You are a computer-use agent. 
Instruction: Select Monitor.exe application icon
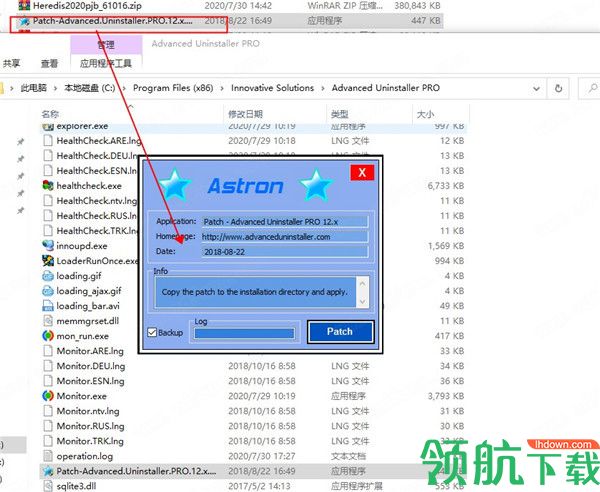[47, 396]
